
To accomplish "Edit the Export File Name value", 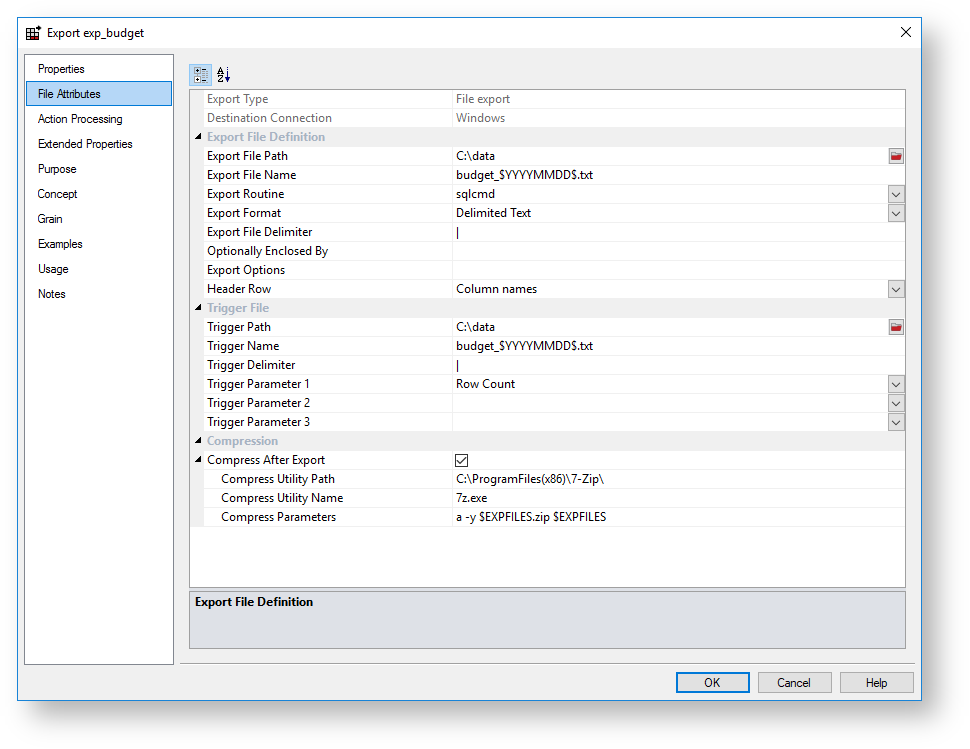I will click(679, 175).
